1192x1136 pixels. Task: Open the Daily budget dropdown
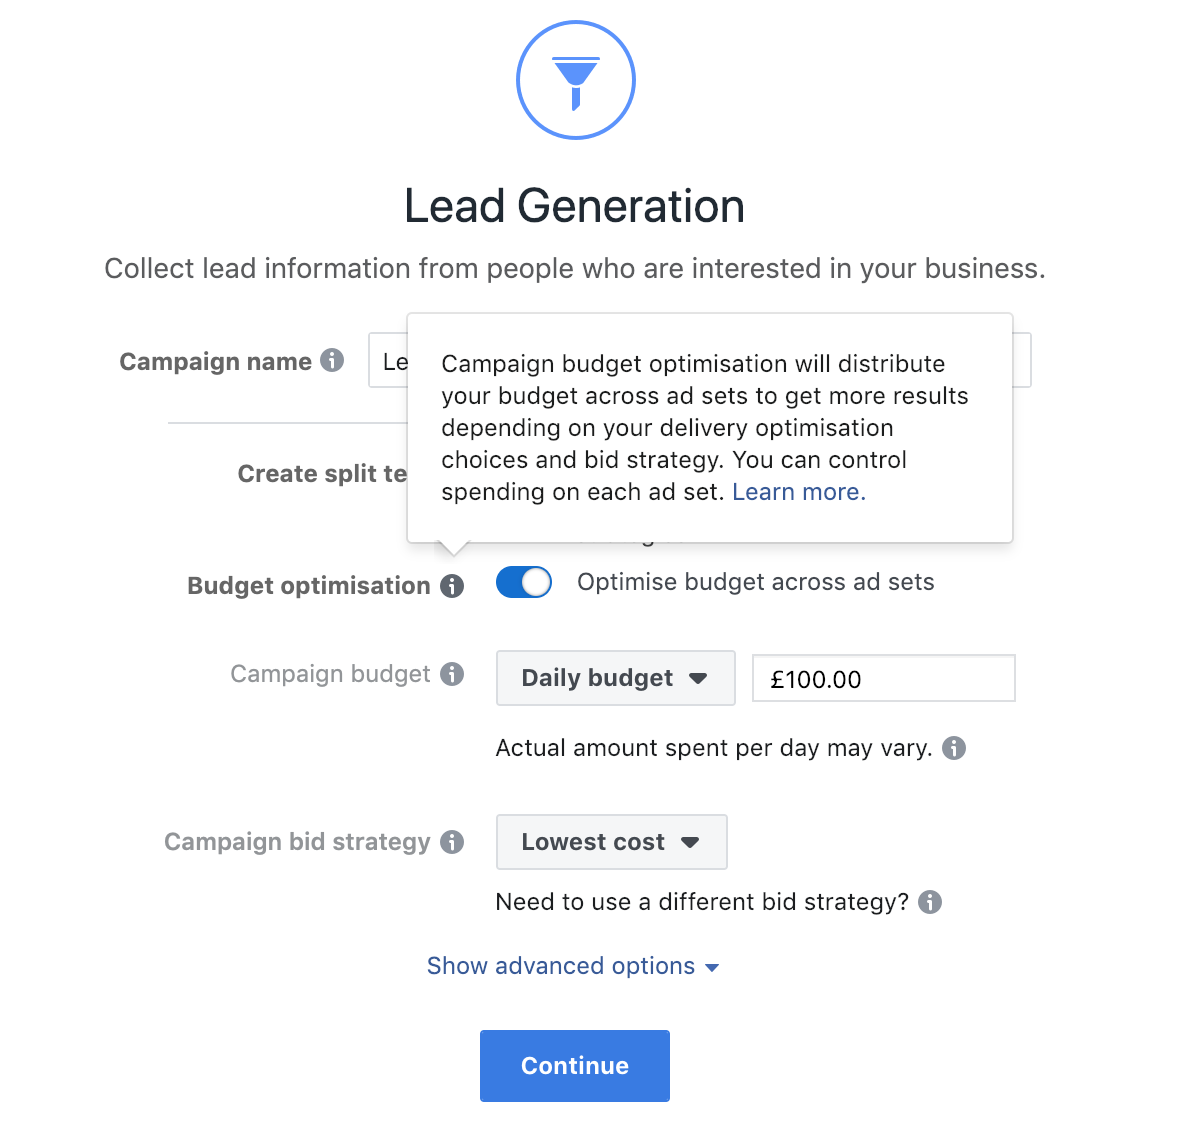616,677
